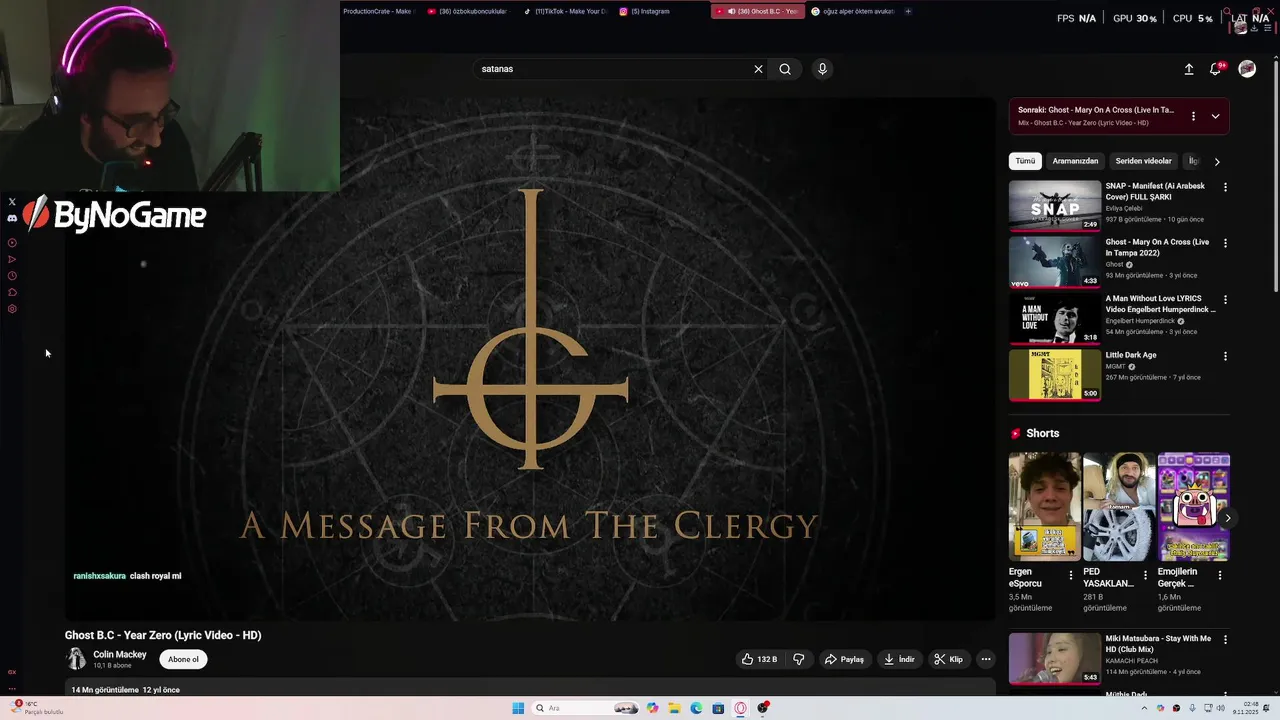Start voice search with microphone icon
Viewport: 1280px width, 720px height.
822,69
